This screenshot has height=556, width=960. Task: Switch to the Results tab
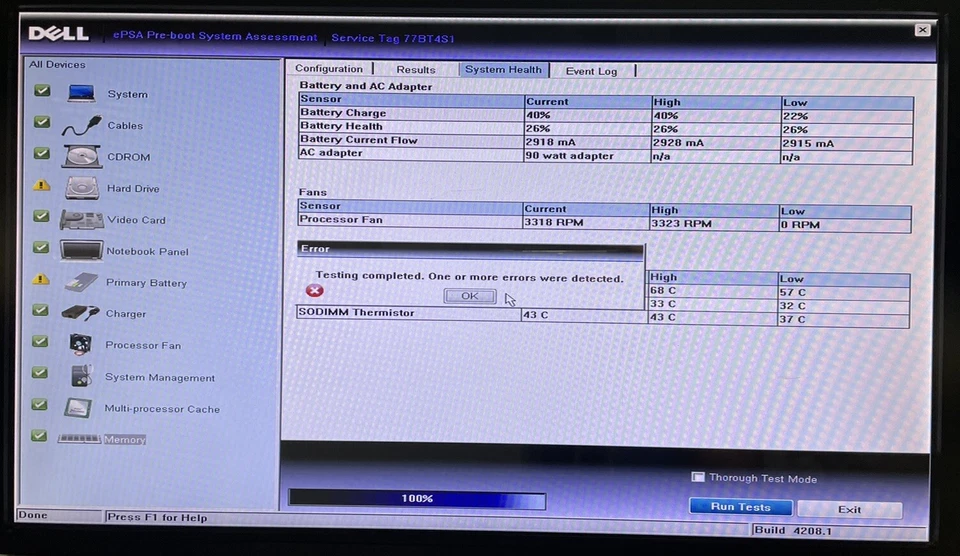click(x=416, y=70)
